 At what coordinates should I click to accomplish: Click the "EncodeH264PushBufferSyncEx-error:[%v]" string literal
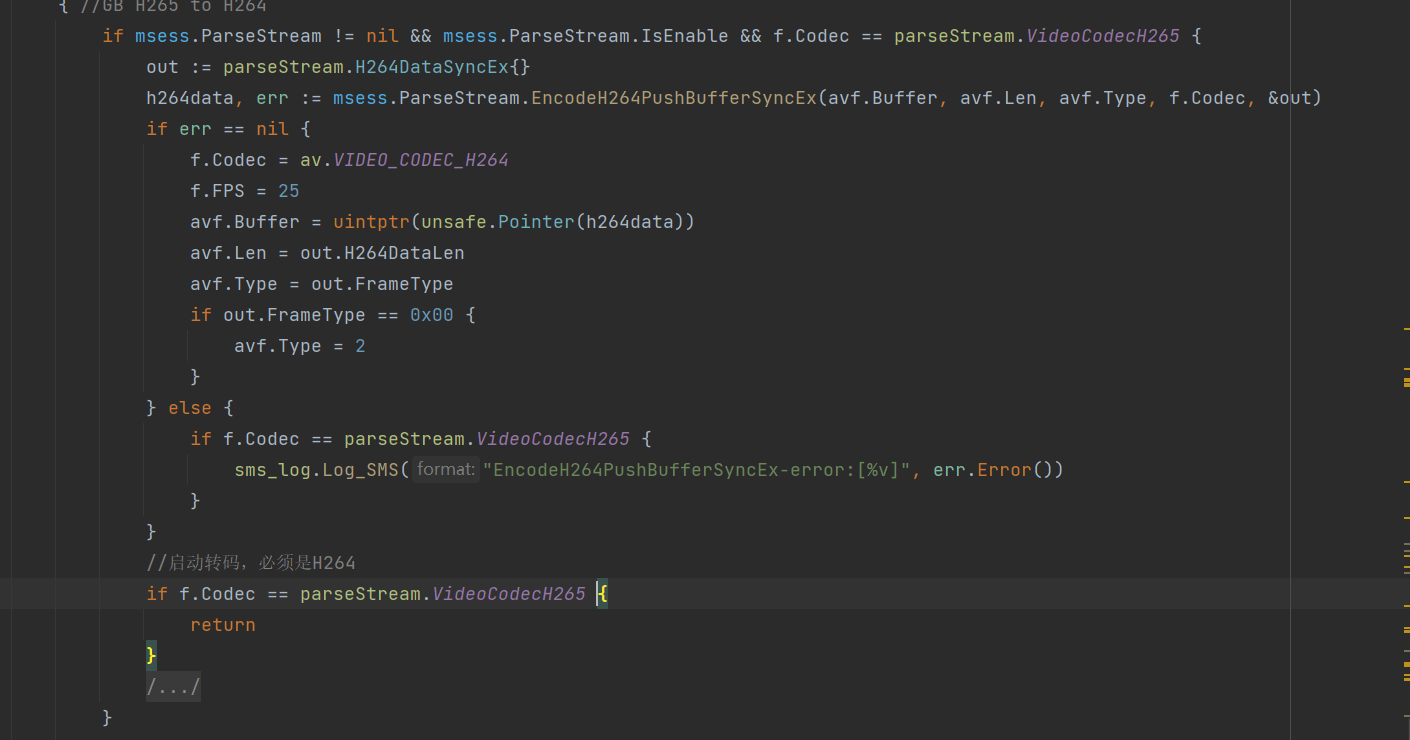tap(697, 470)
